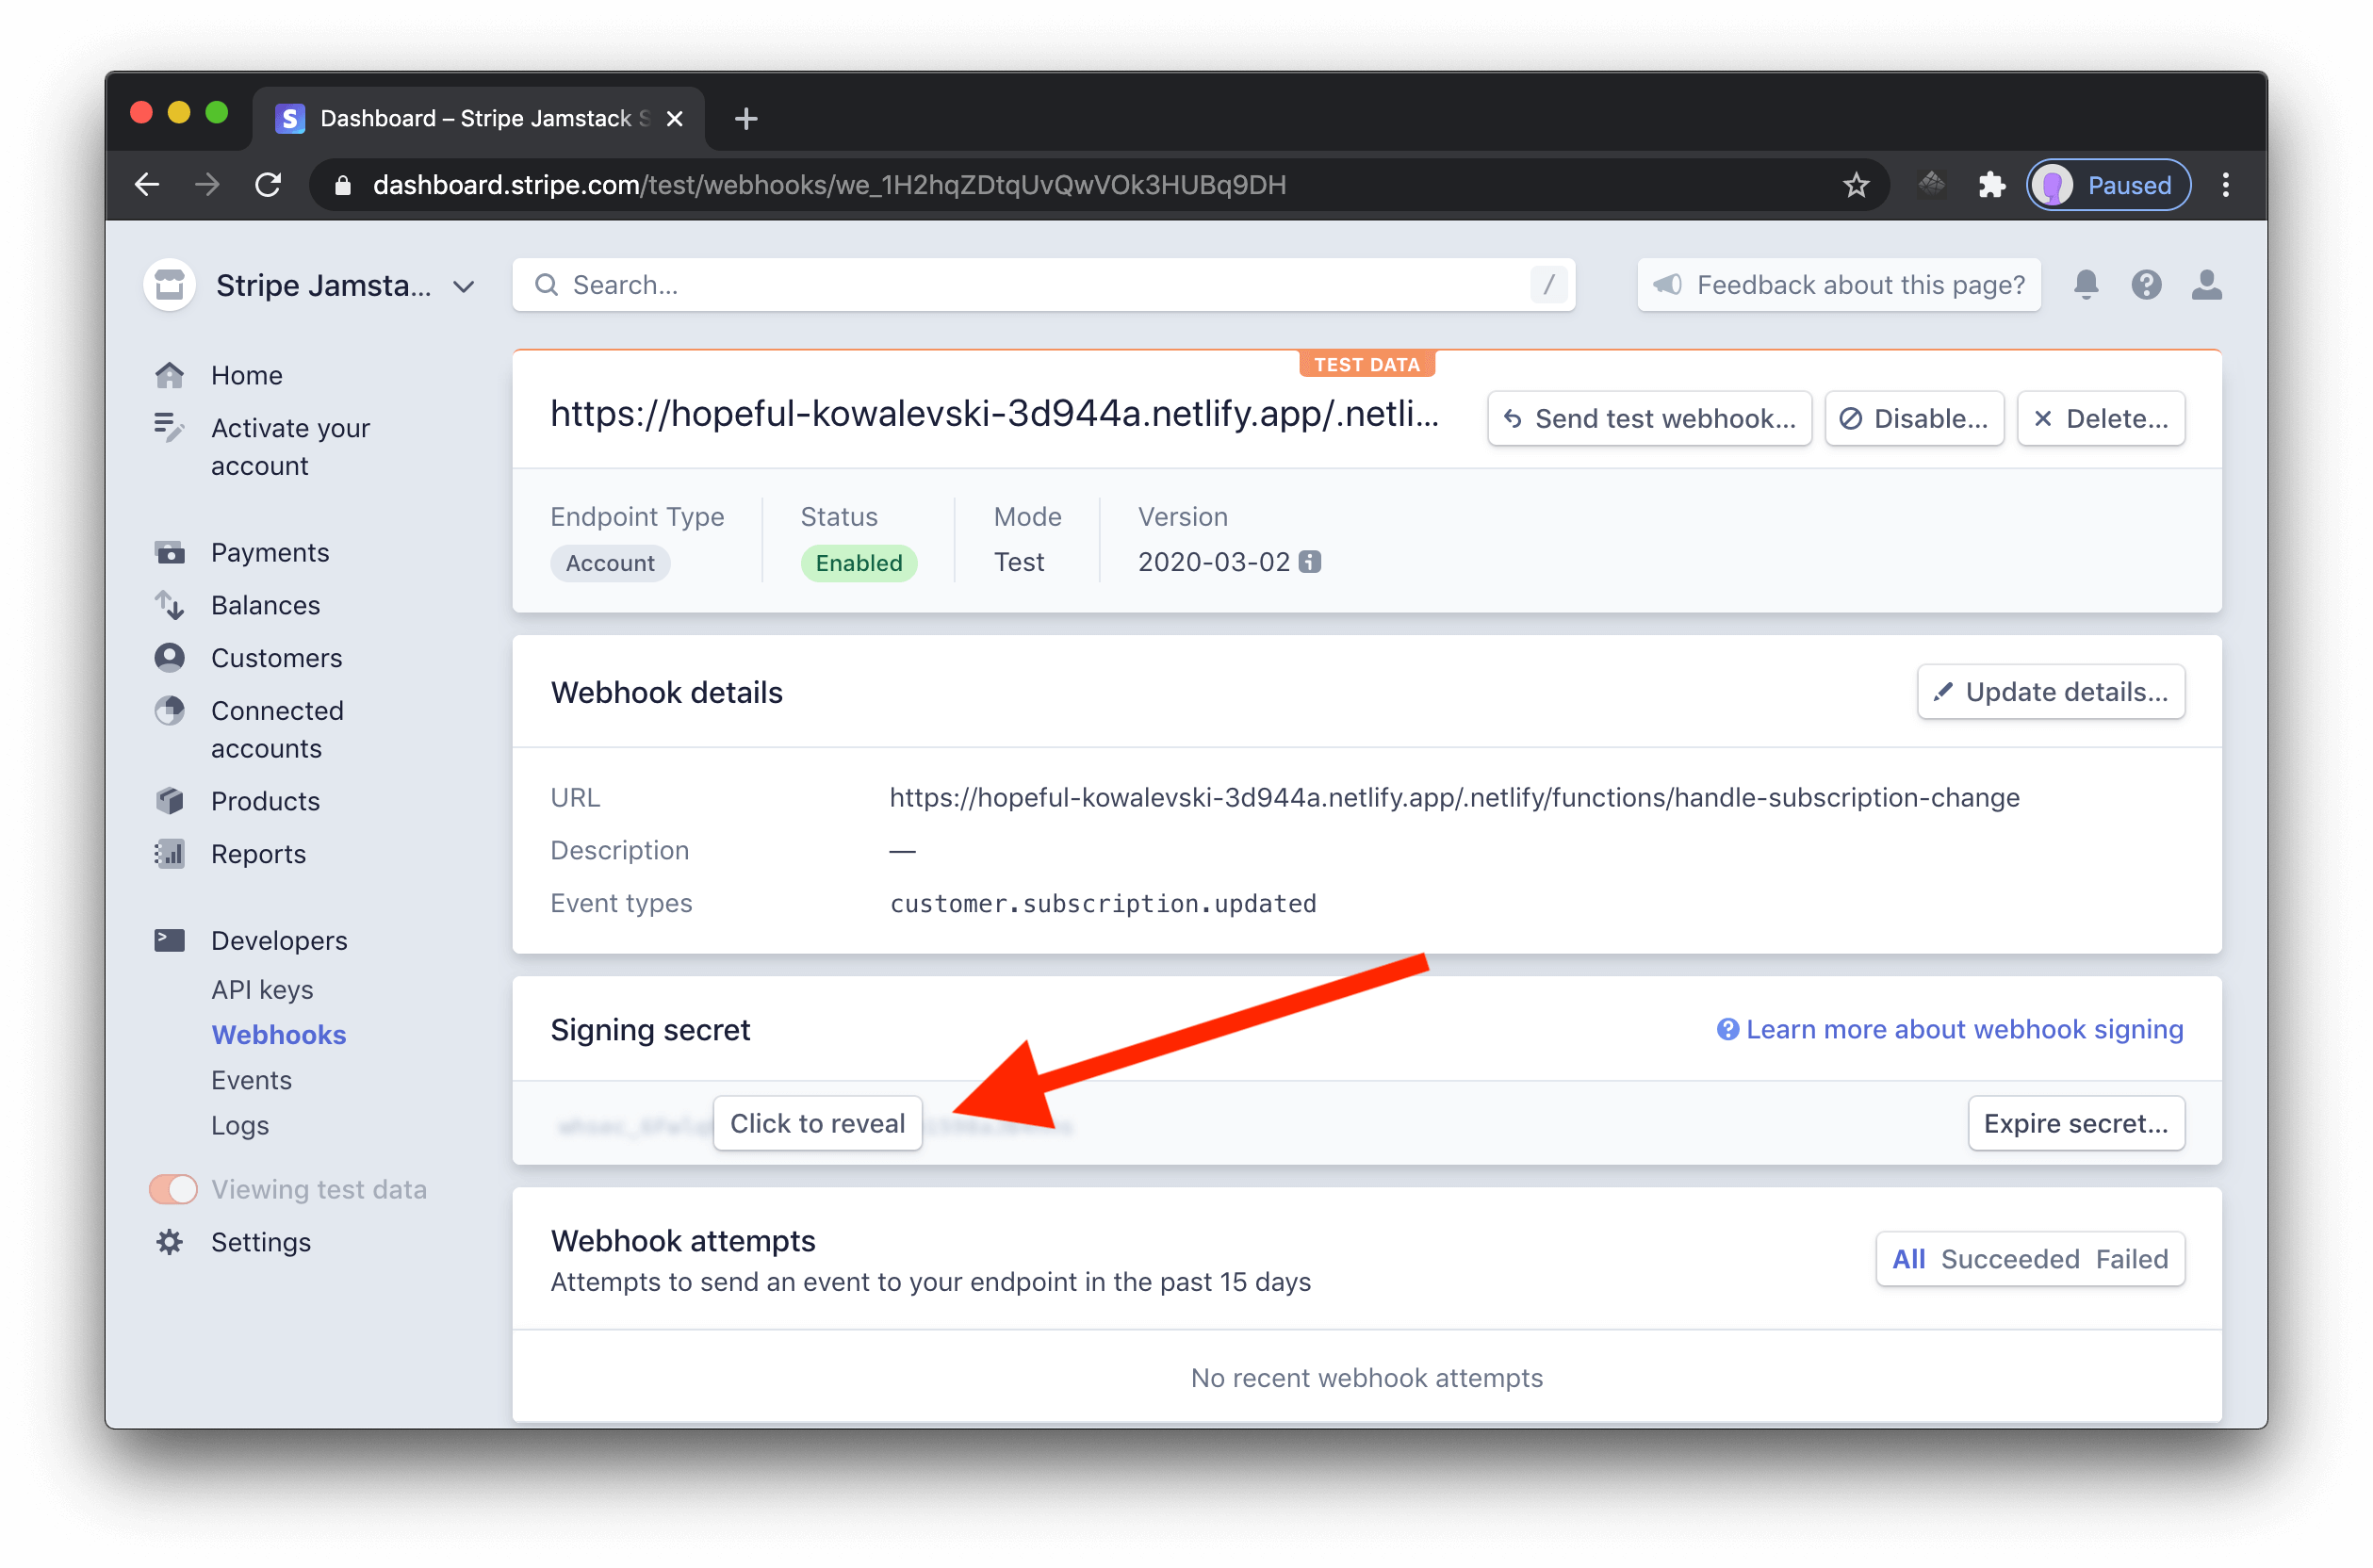2373x1568 pixels.
Task: Open the Home section icon
Action: 169,374
